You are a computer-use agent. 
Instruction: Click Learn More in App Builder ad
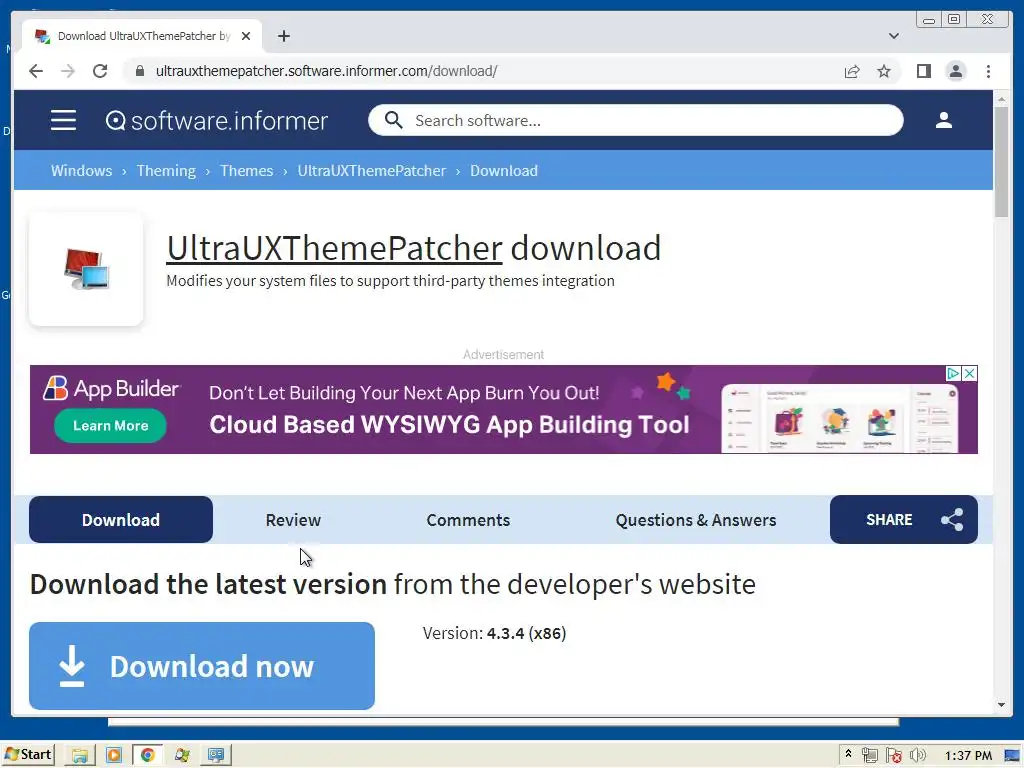pyautogui.click(x=110, y=426)
